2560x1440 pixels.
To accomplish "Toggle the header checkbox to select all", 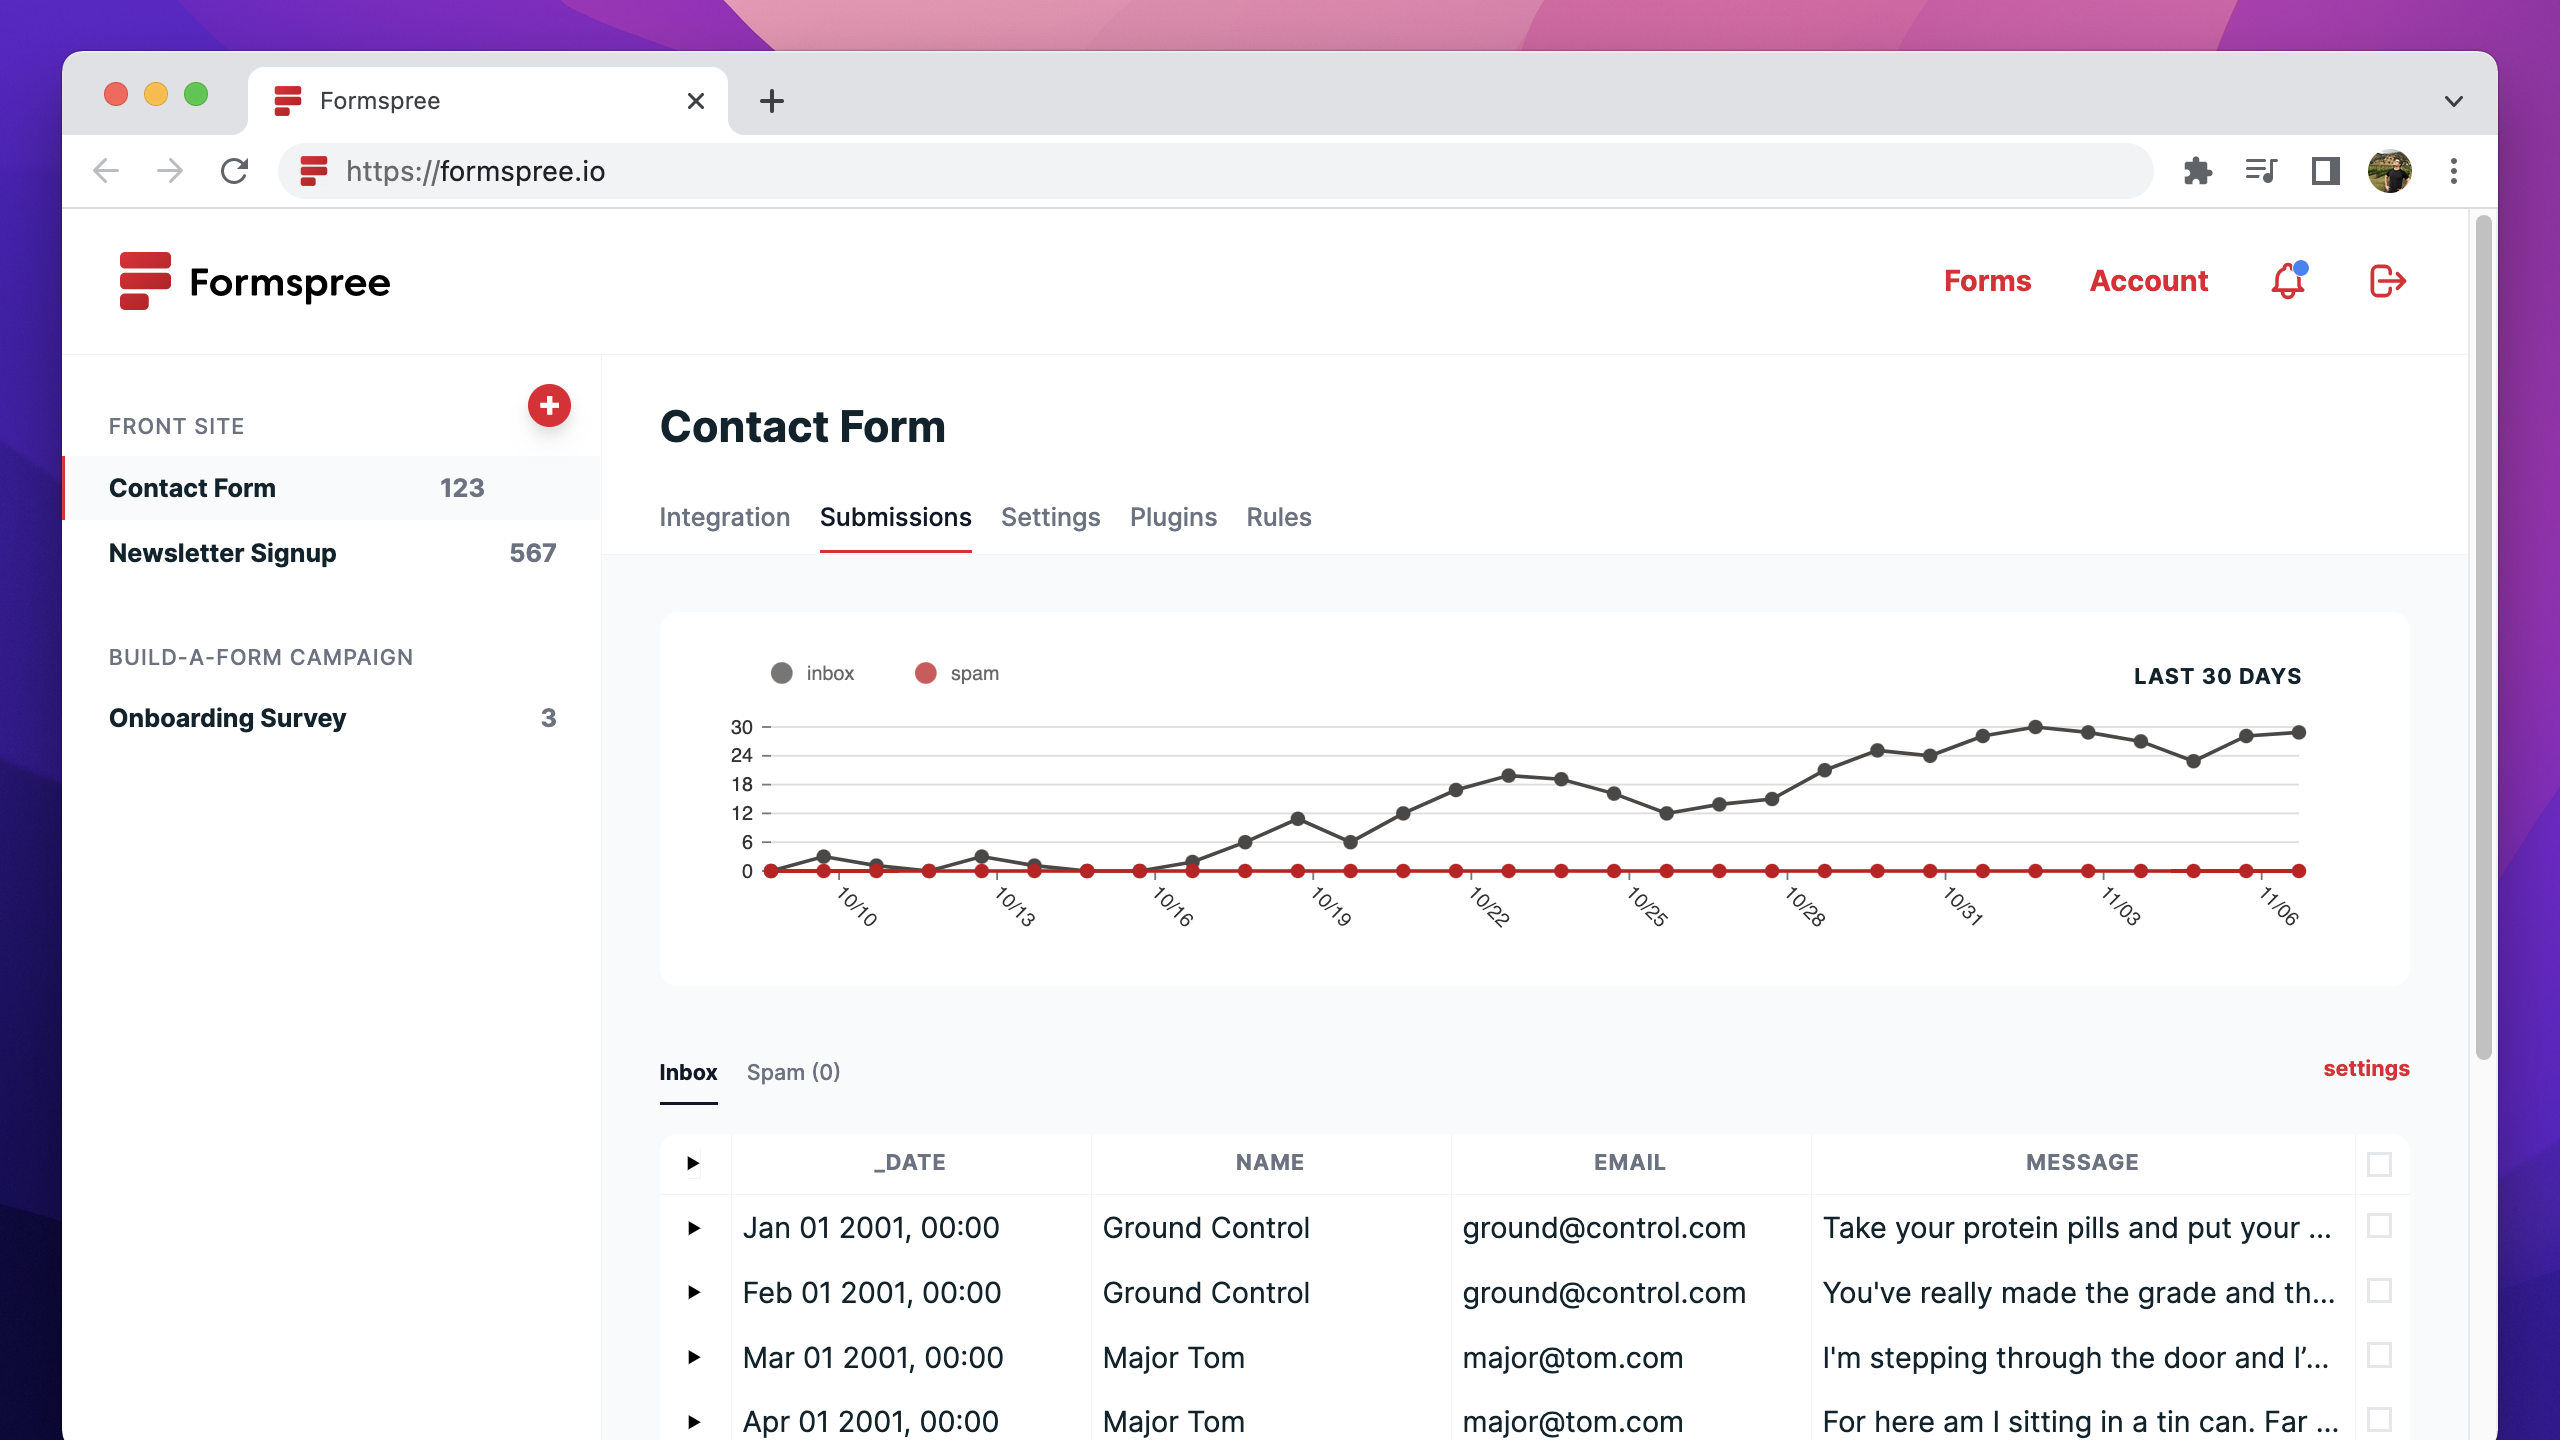I will point(2379,1164).
